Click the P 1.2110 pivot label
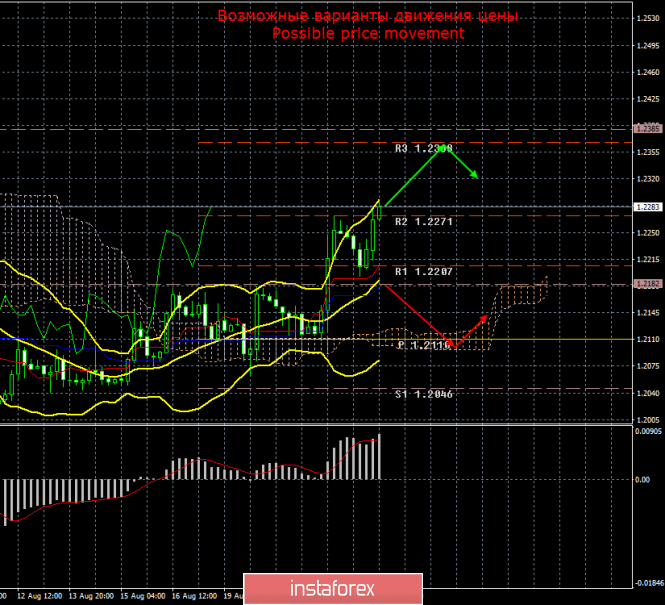This screenshot has height=605, width=665. pyautogui.click(x=424, y=346)
